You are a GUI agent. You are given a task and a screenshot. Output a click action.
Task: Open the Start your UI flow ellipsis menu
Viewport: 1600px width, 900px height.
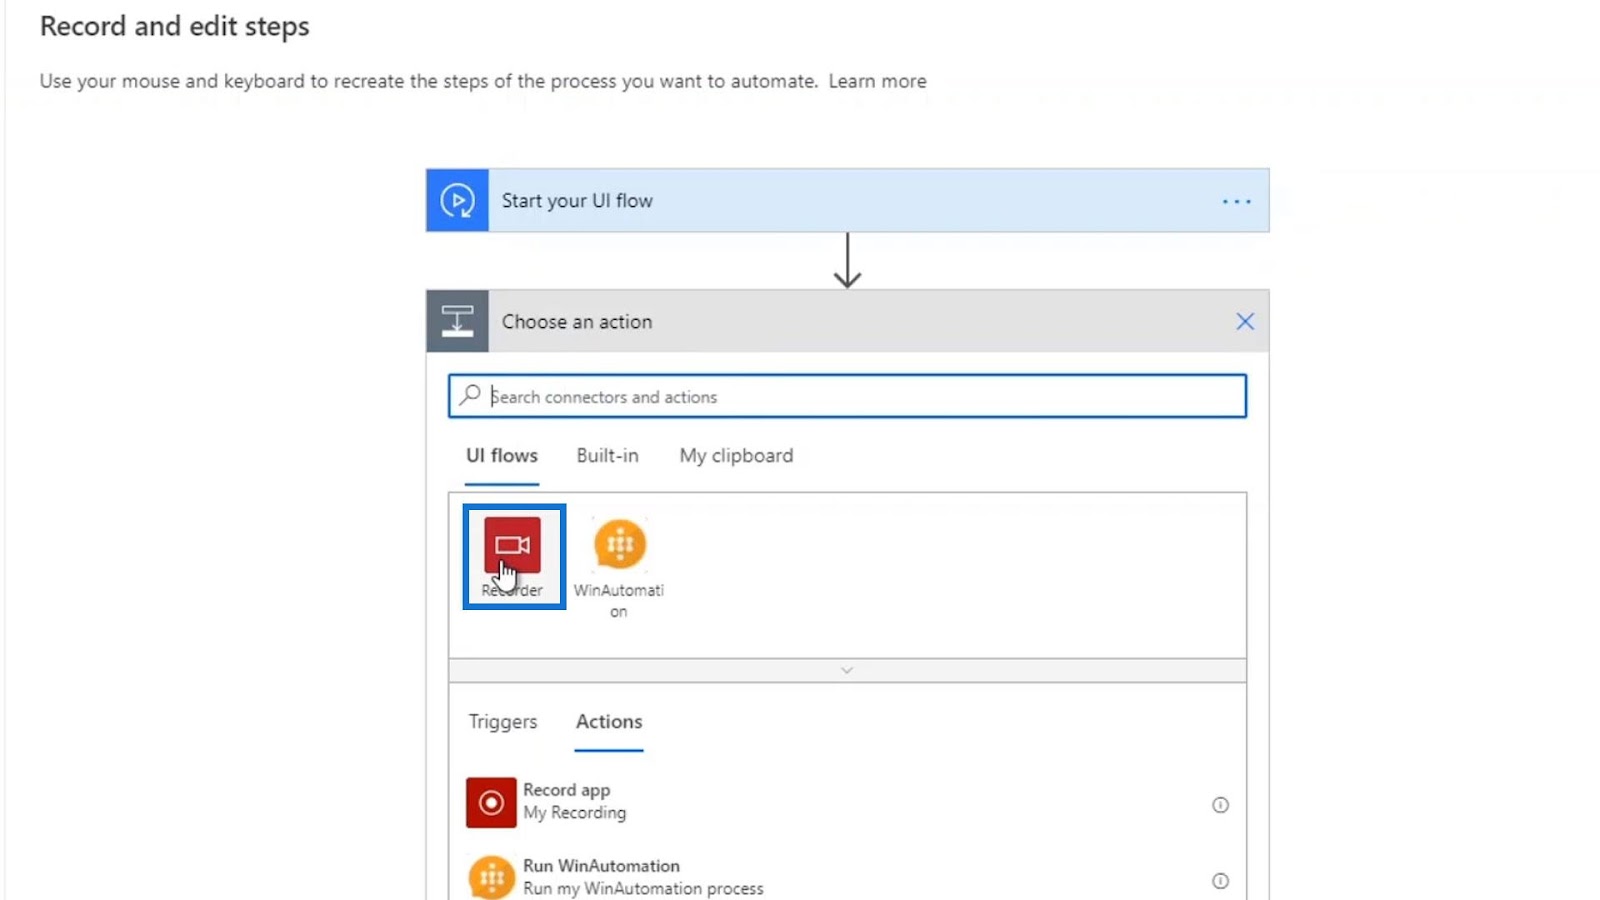[x=1237, y=201]
